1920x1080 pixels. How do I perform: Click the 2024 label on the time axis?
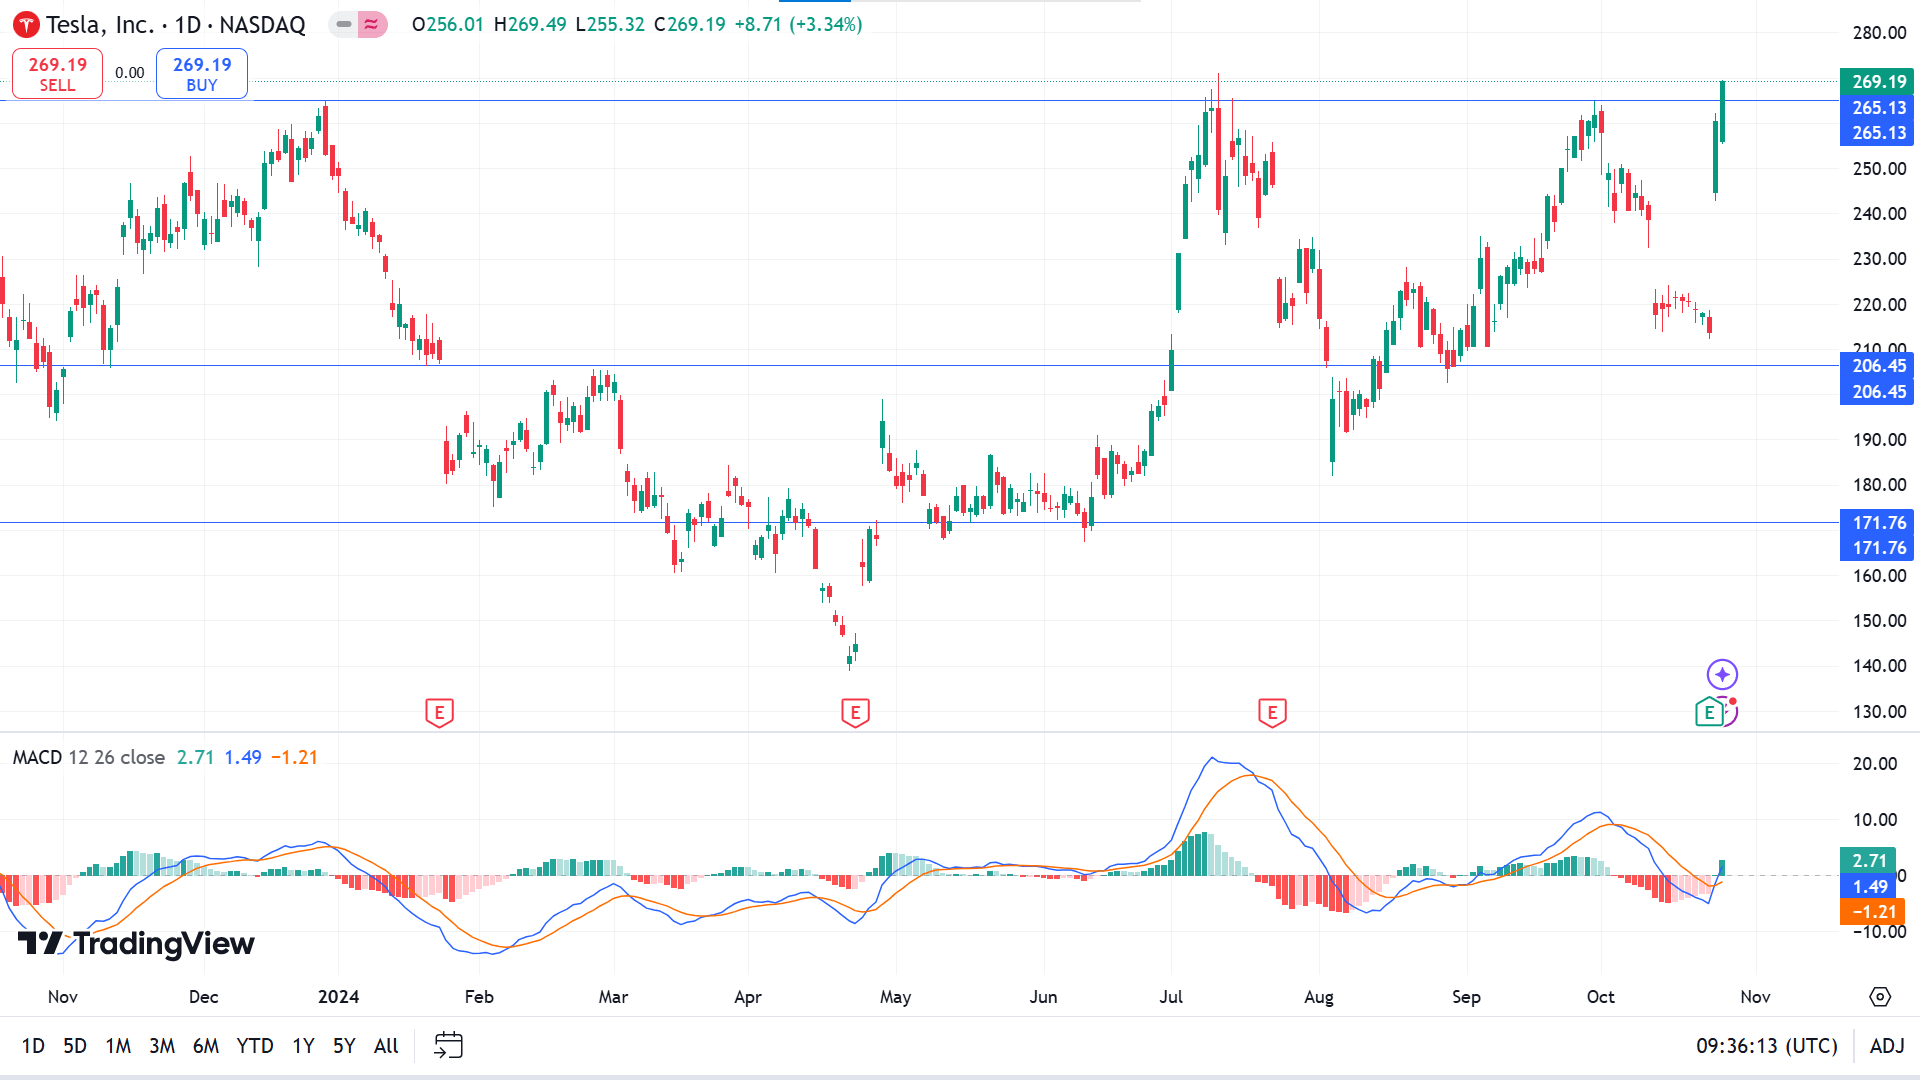tap(338, 997)
